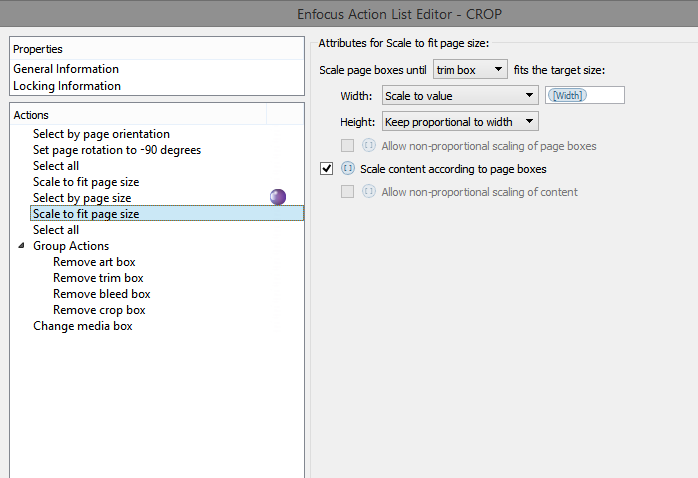
Task: Toggle Allow non-proportional scaling of content checkbox
Action: point(347,192)
